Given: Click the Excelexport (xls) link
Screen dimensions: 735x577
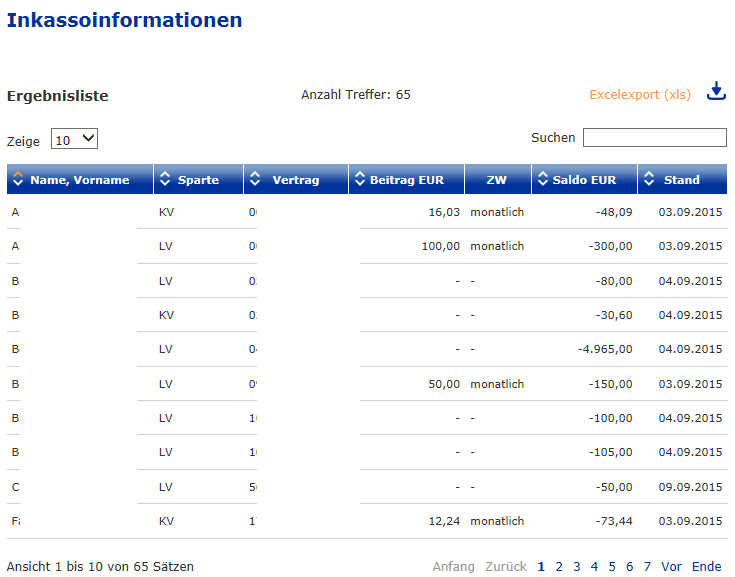Looking at the screenshot, I should pos(640,95).
